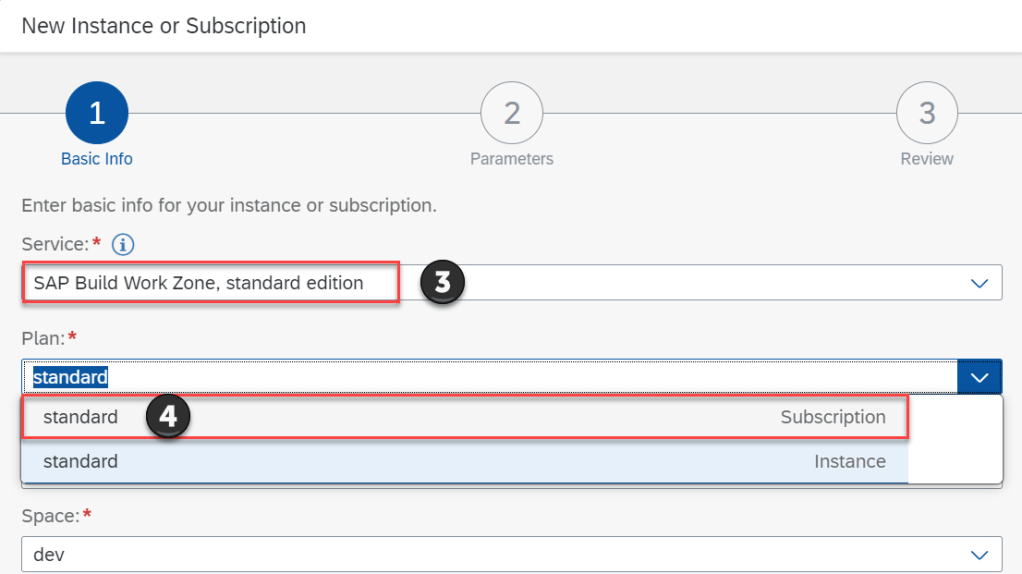Click inside the Plan text input
1022x574 pixels.
tap(490, 377)
